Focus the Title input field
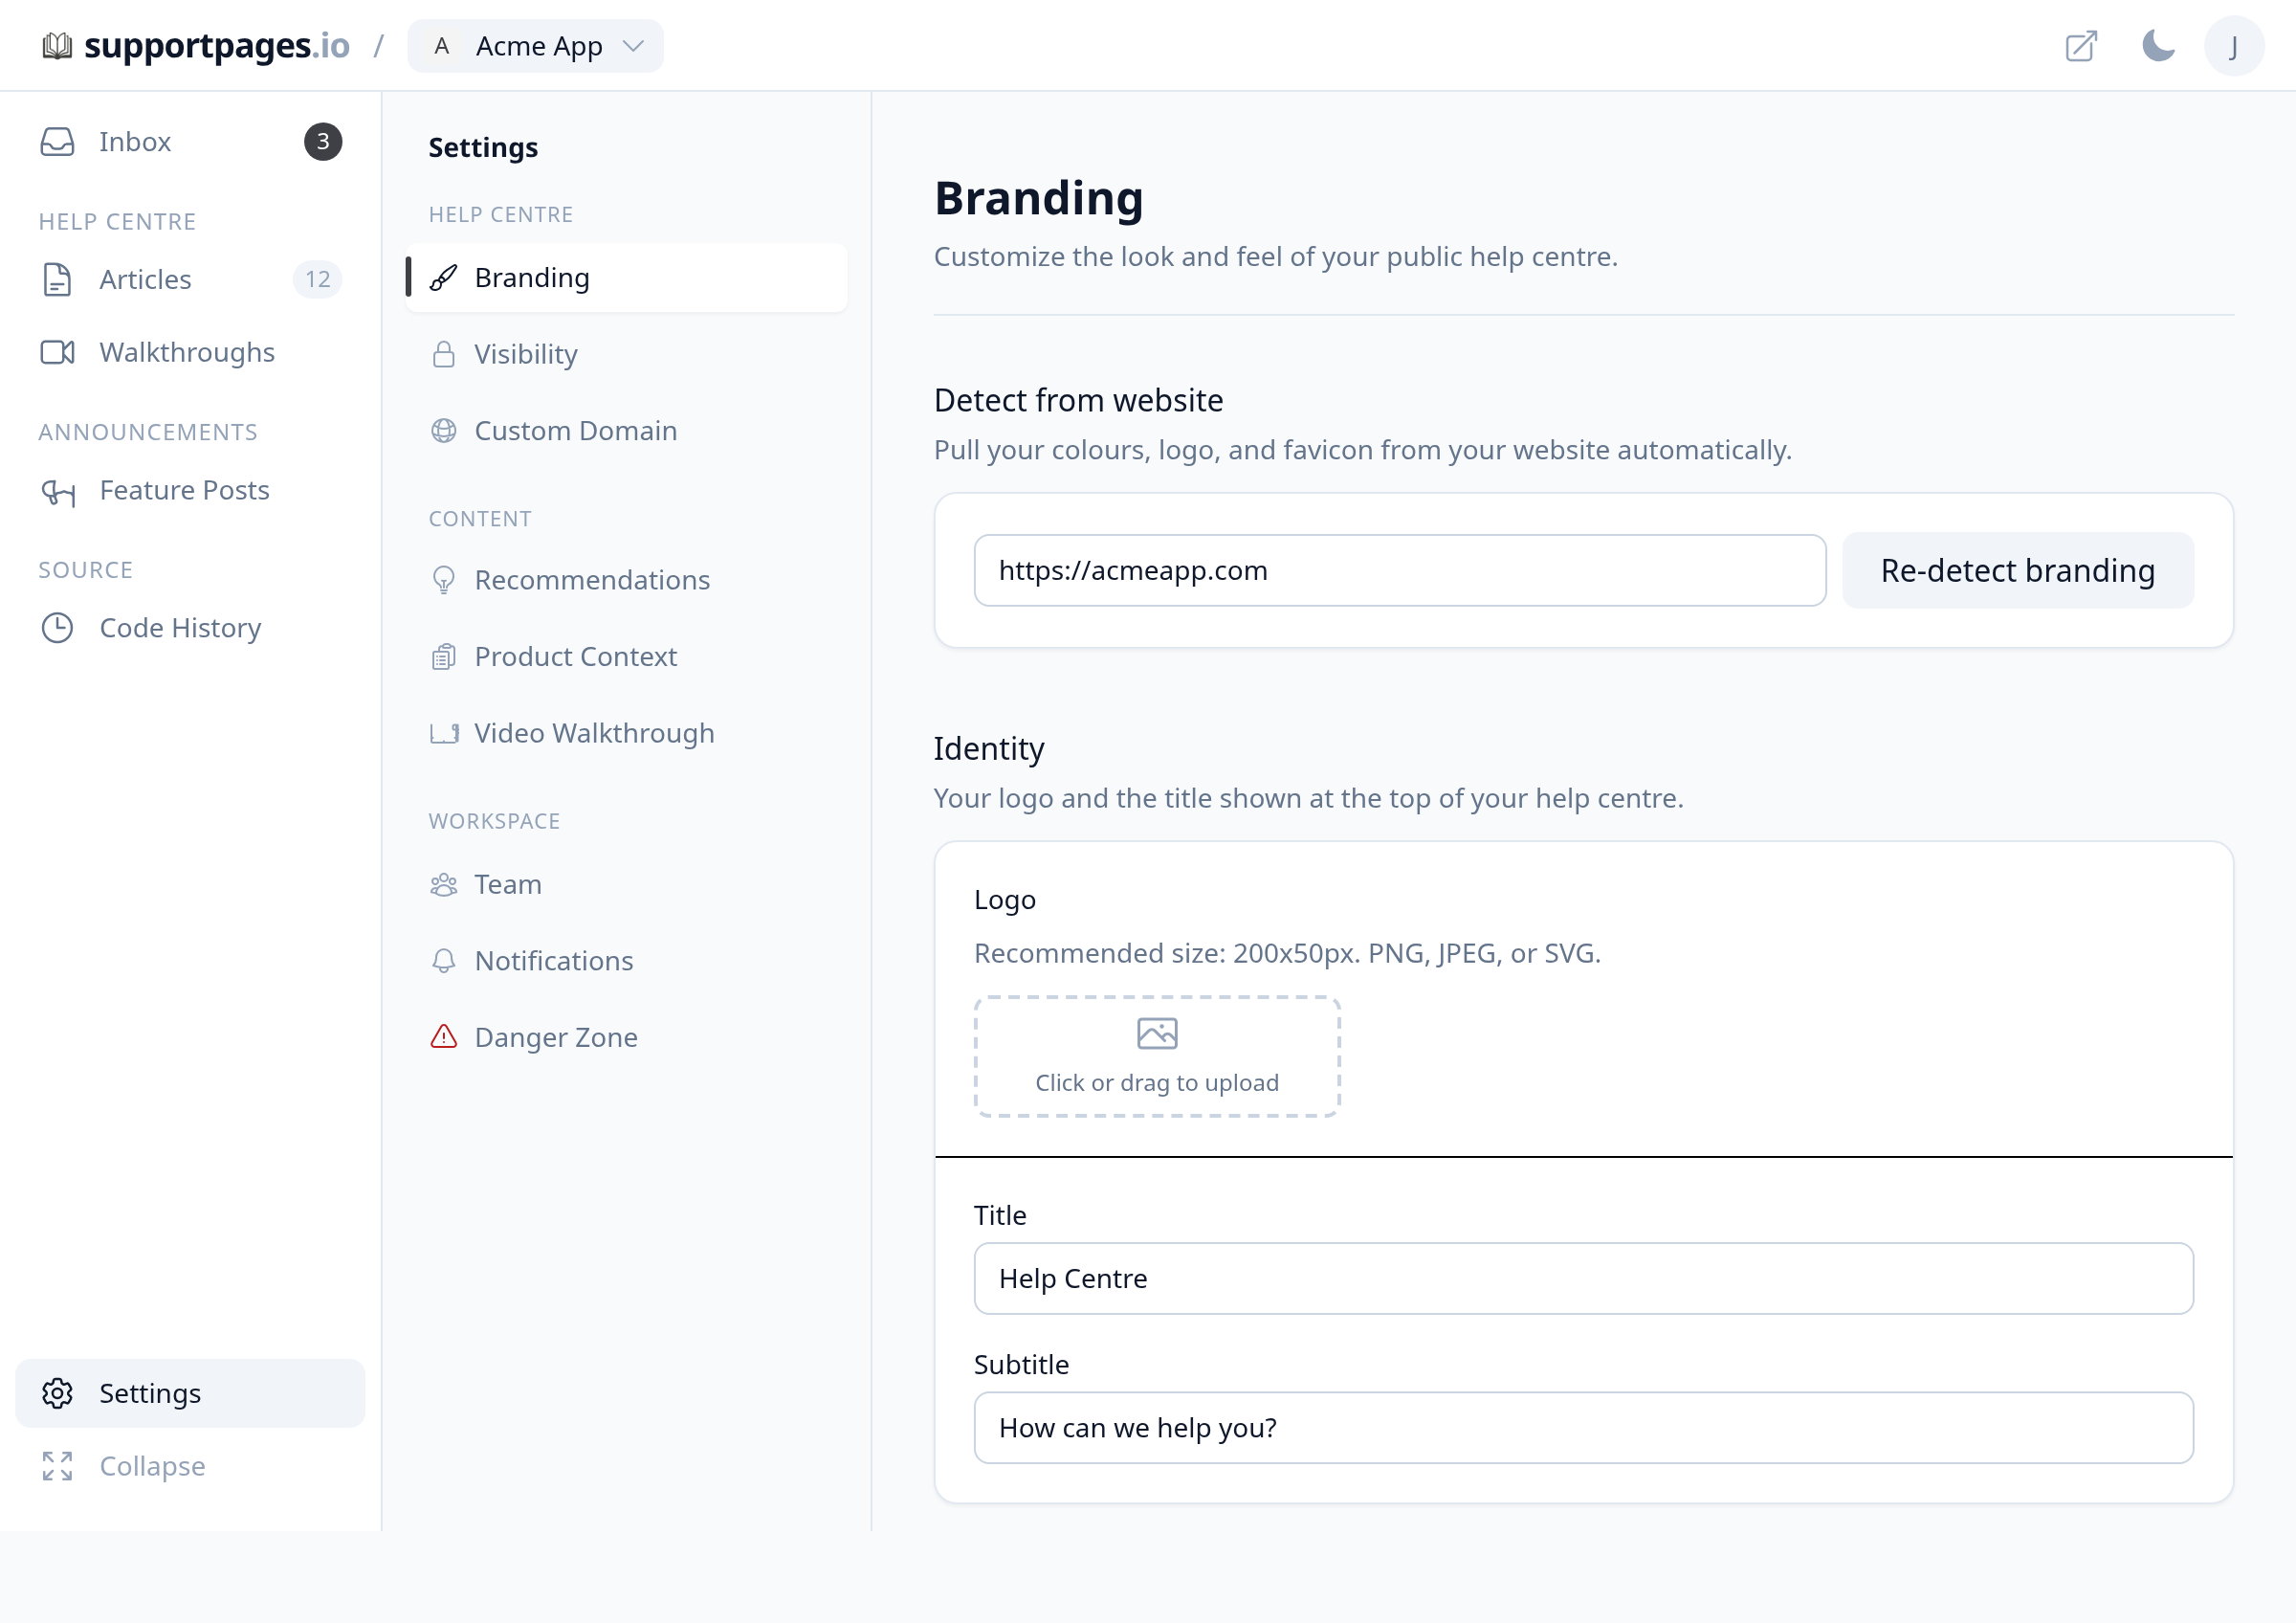Image resolution: width=2296 pixels, height=1623 pixels. point(1584,1279)
